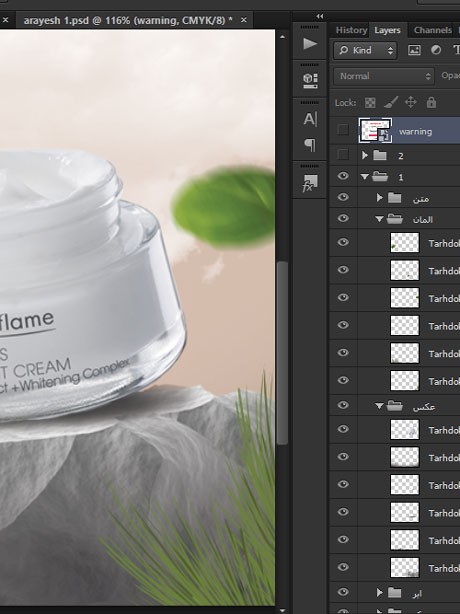Lock transparent pixels checkerboard icon
The width and height of the screenshot is (460, 614).
coord(370,103)
